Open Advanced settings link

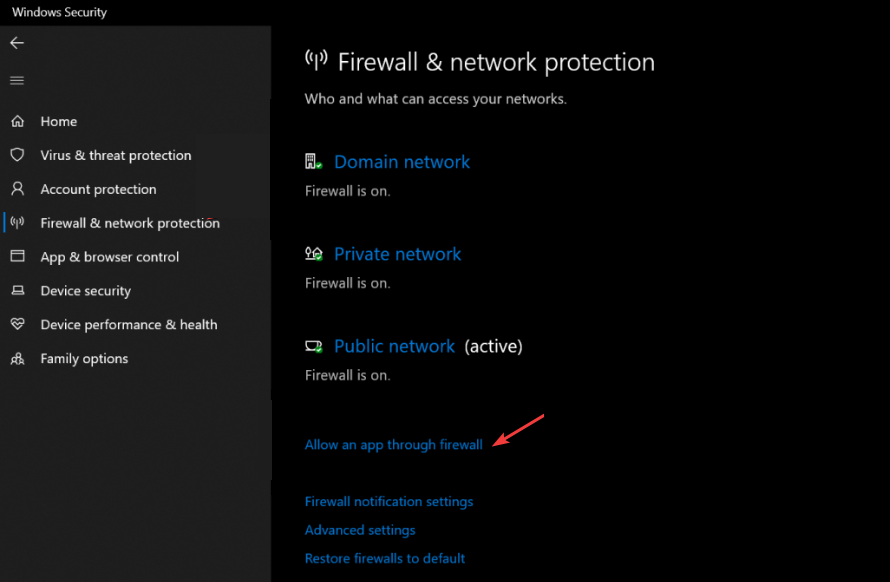coord(360,530)
